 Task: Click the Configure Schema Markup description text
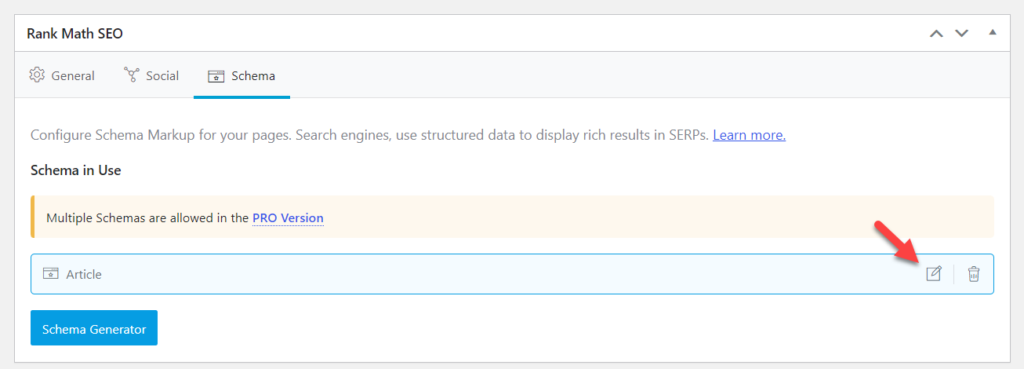click(370, 136)
